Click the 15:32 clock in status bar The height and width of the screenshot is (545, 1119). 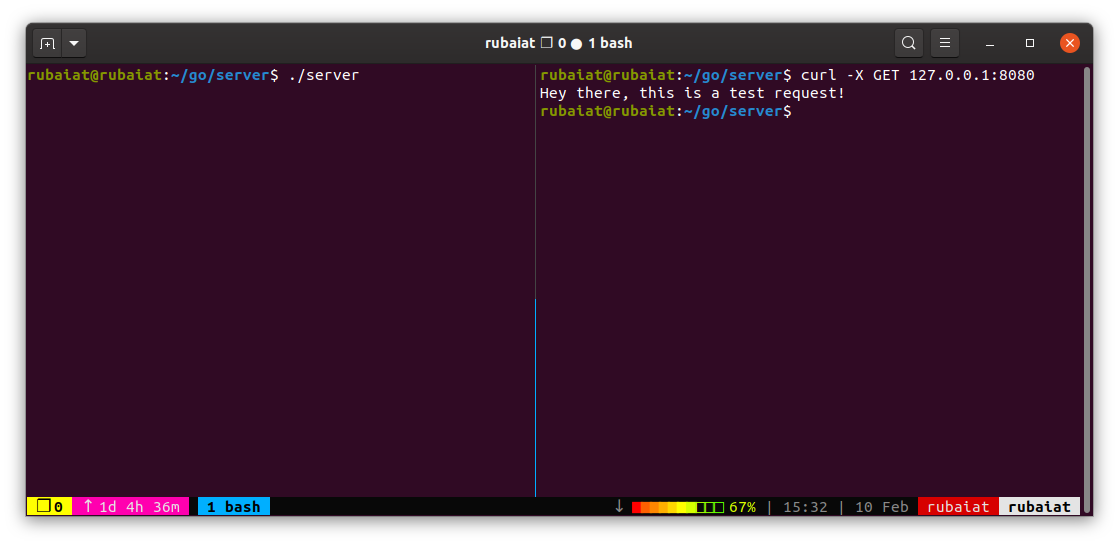pyautogui.click(x=805, y=507)
